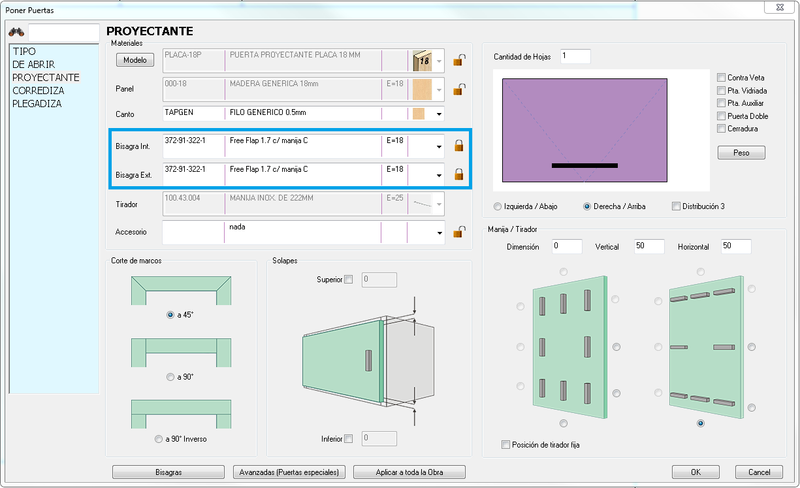
Task: Enable the Contra Veta checkbox
Action: coord(721,78)
